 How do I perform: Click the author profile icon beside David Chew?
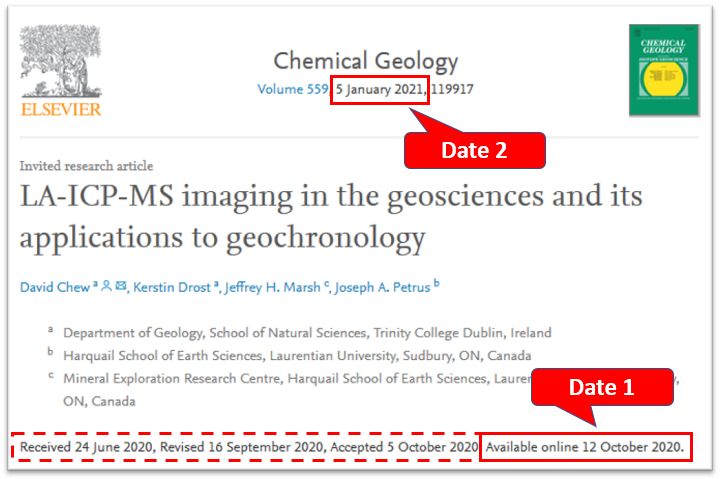pos(106,287)
